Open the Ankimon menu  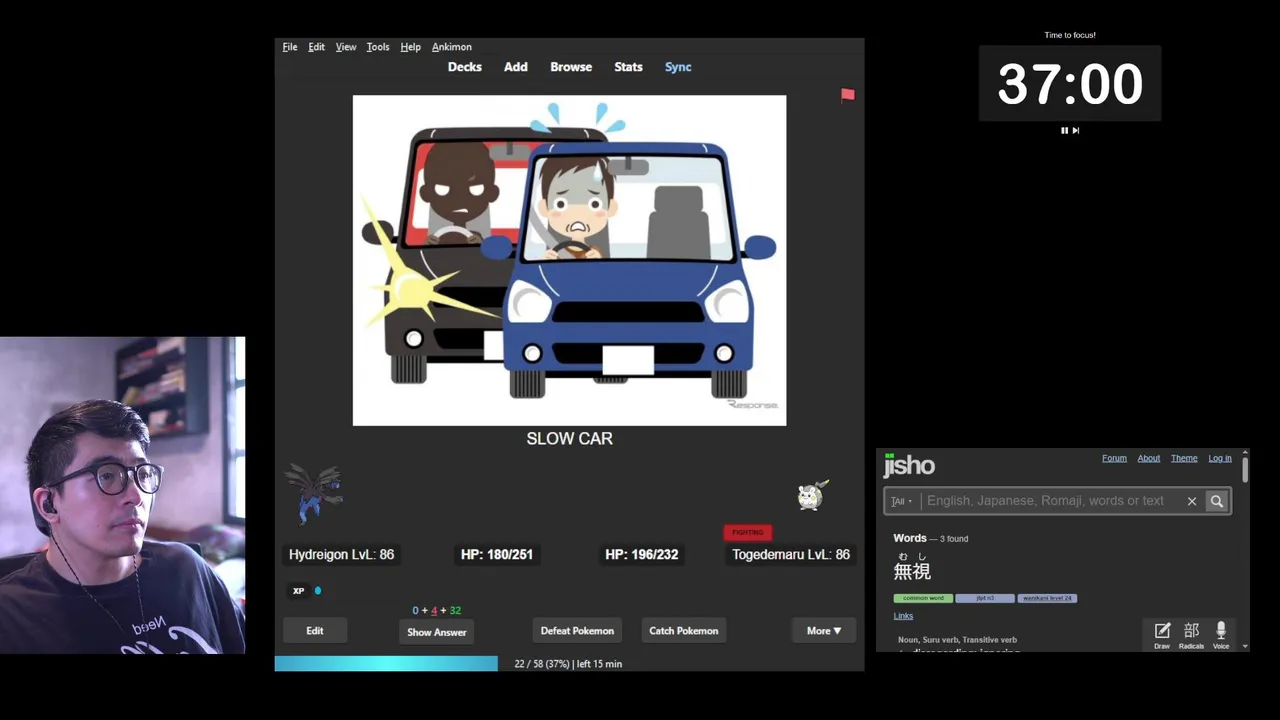coord(452,47)
